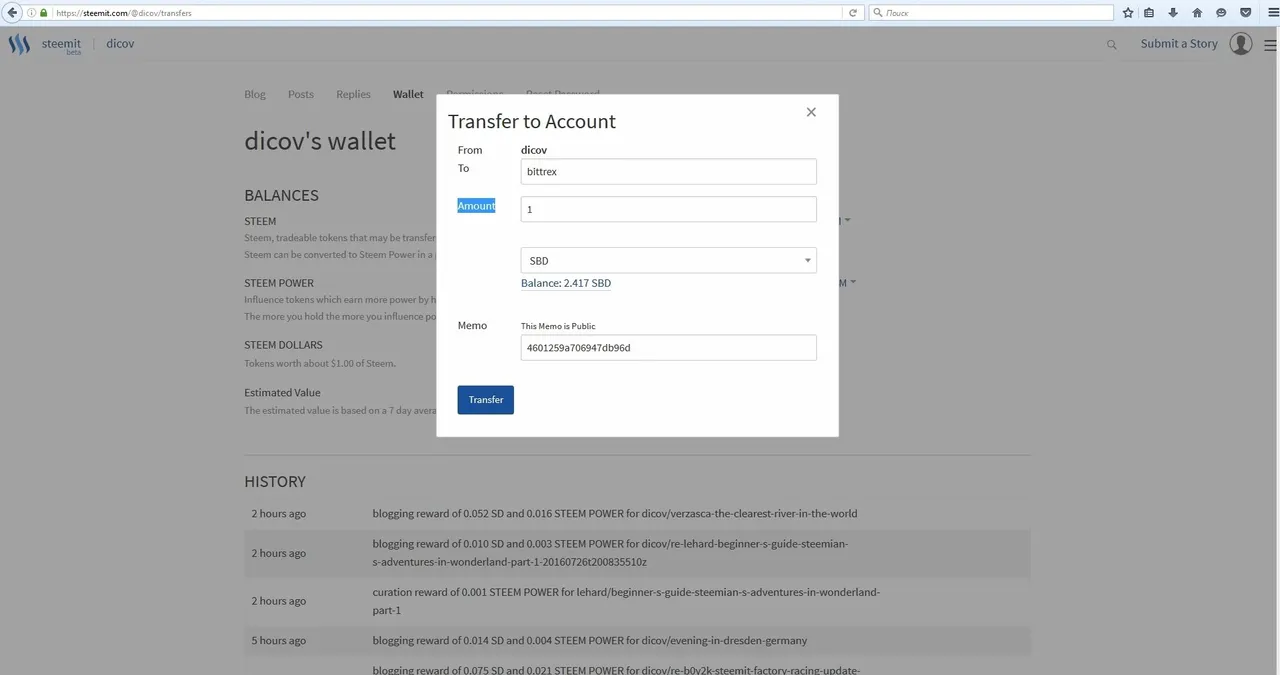1280x675 pixels.
Task: Open the SBD currency dropdown
Action: tap(668, 260)
